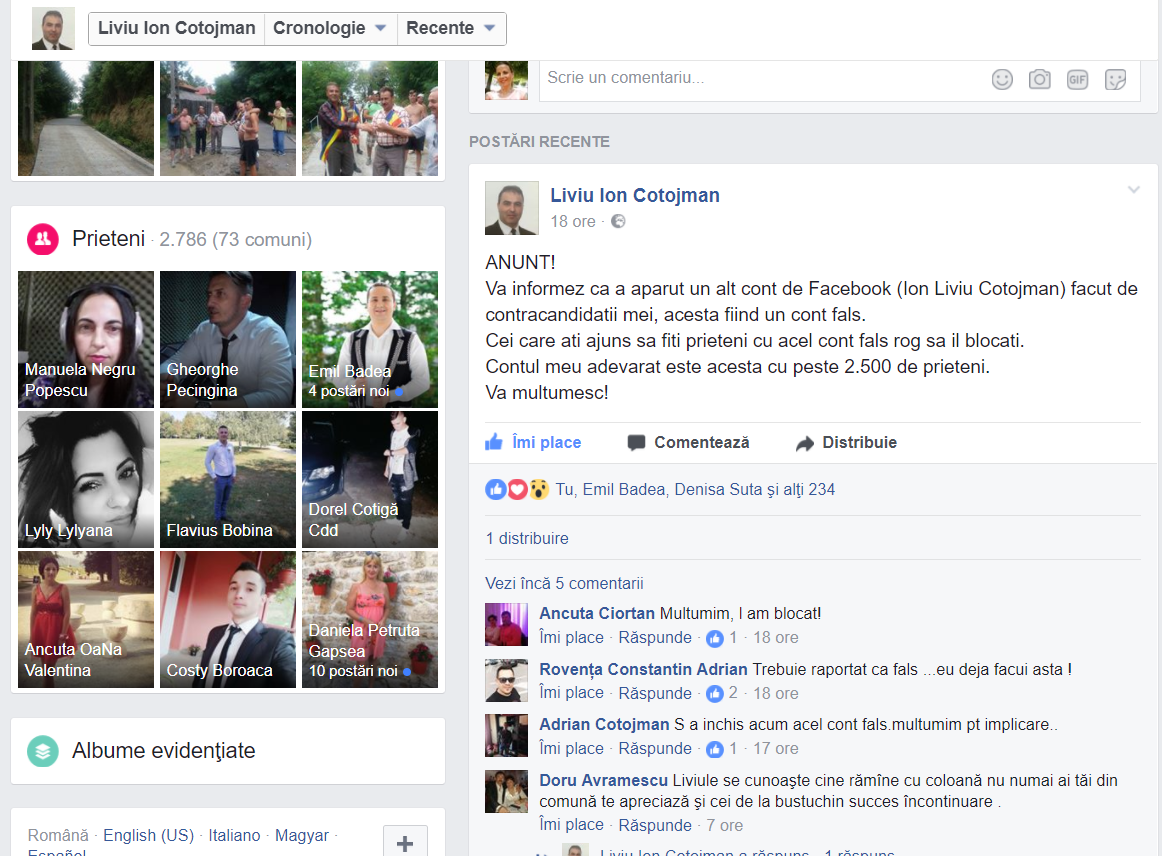Open the Albume evidențiate section

click(163, 751)
